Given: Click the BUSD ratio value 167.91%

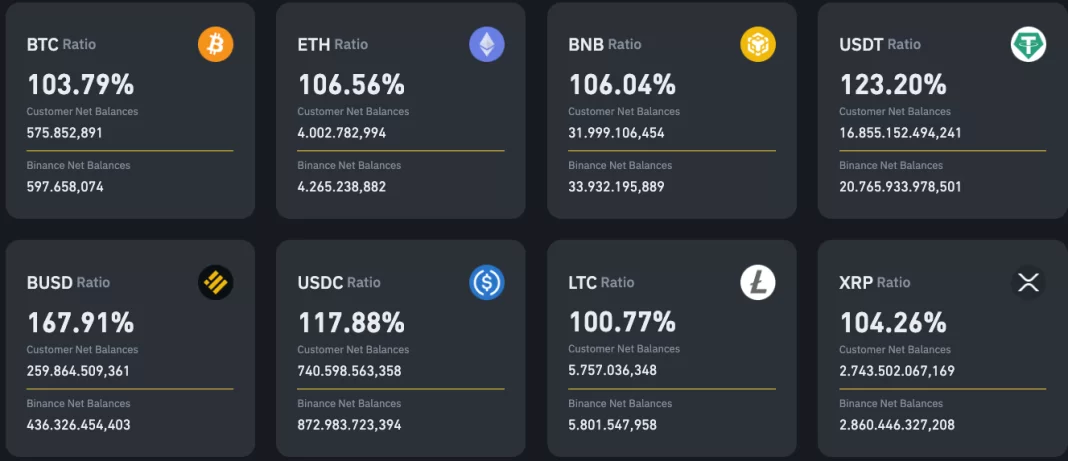Looking at the screenshot, I should 80,323.
